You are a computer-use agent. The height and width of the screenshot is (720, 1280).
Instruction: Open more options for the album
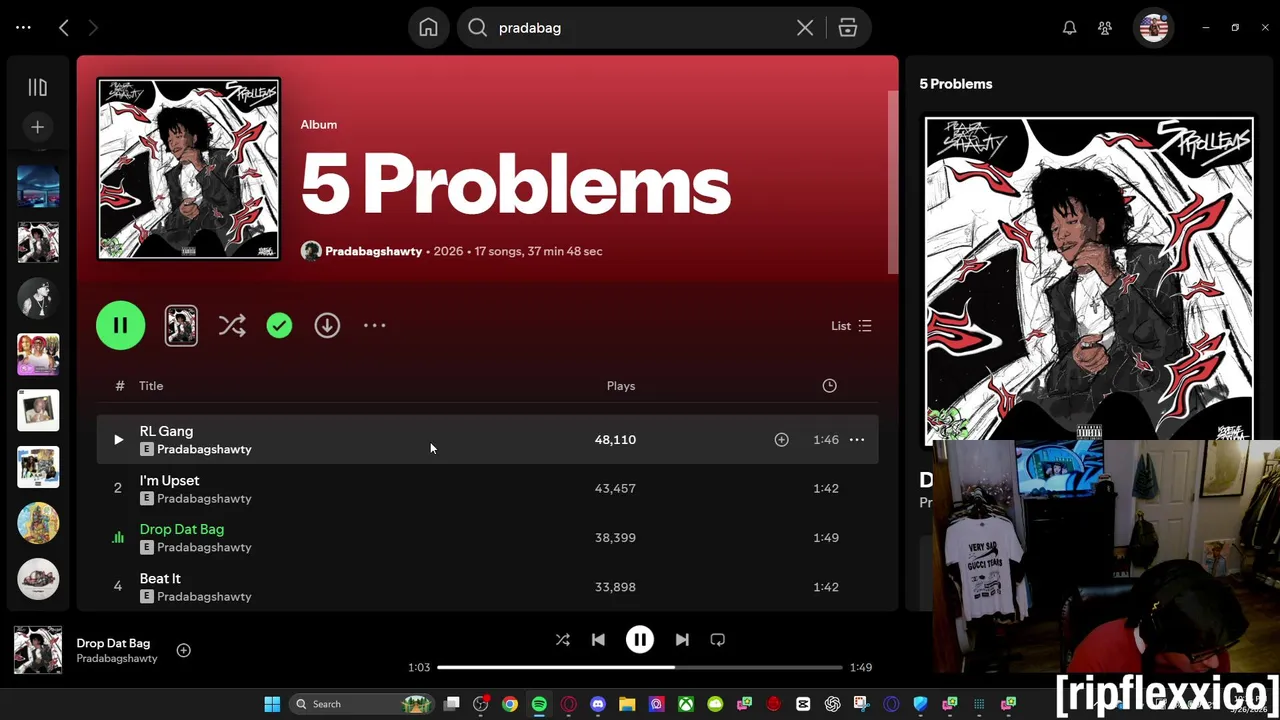coord(374,325)
